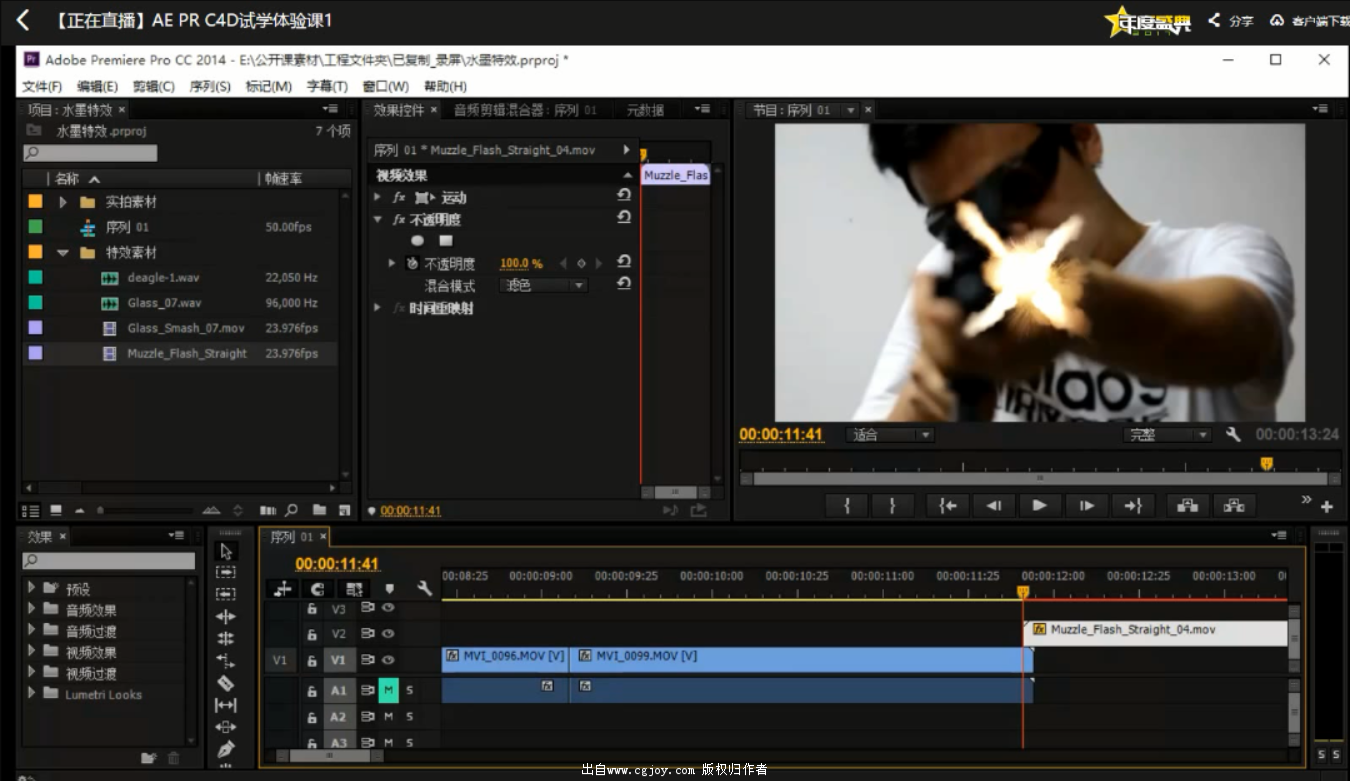Unmute the A1 audio track
The image size is (1350, 781).
[388, 690]
